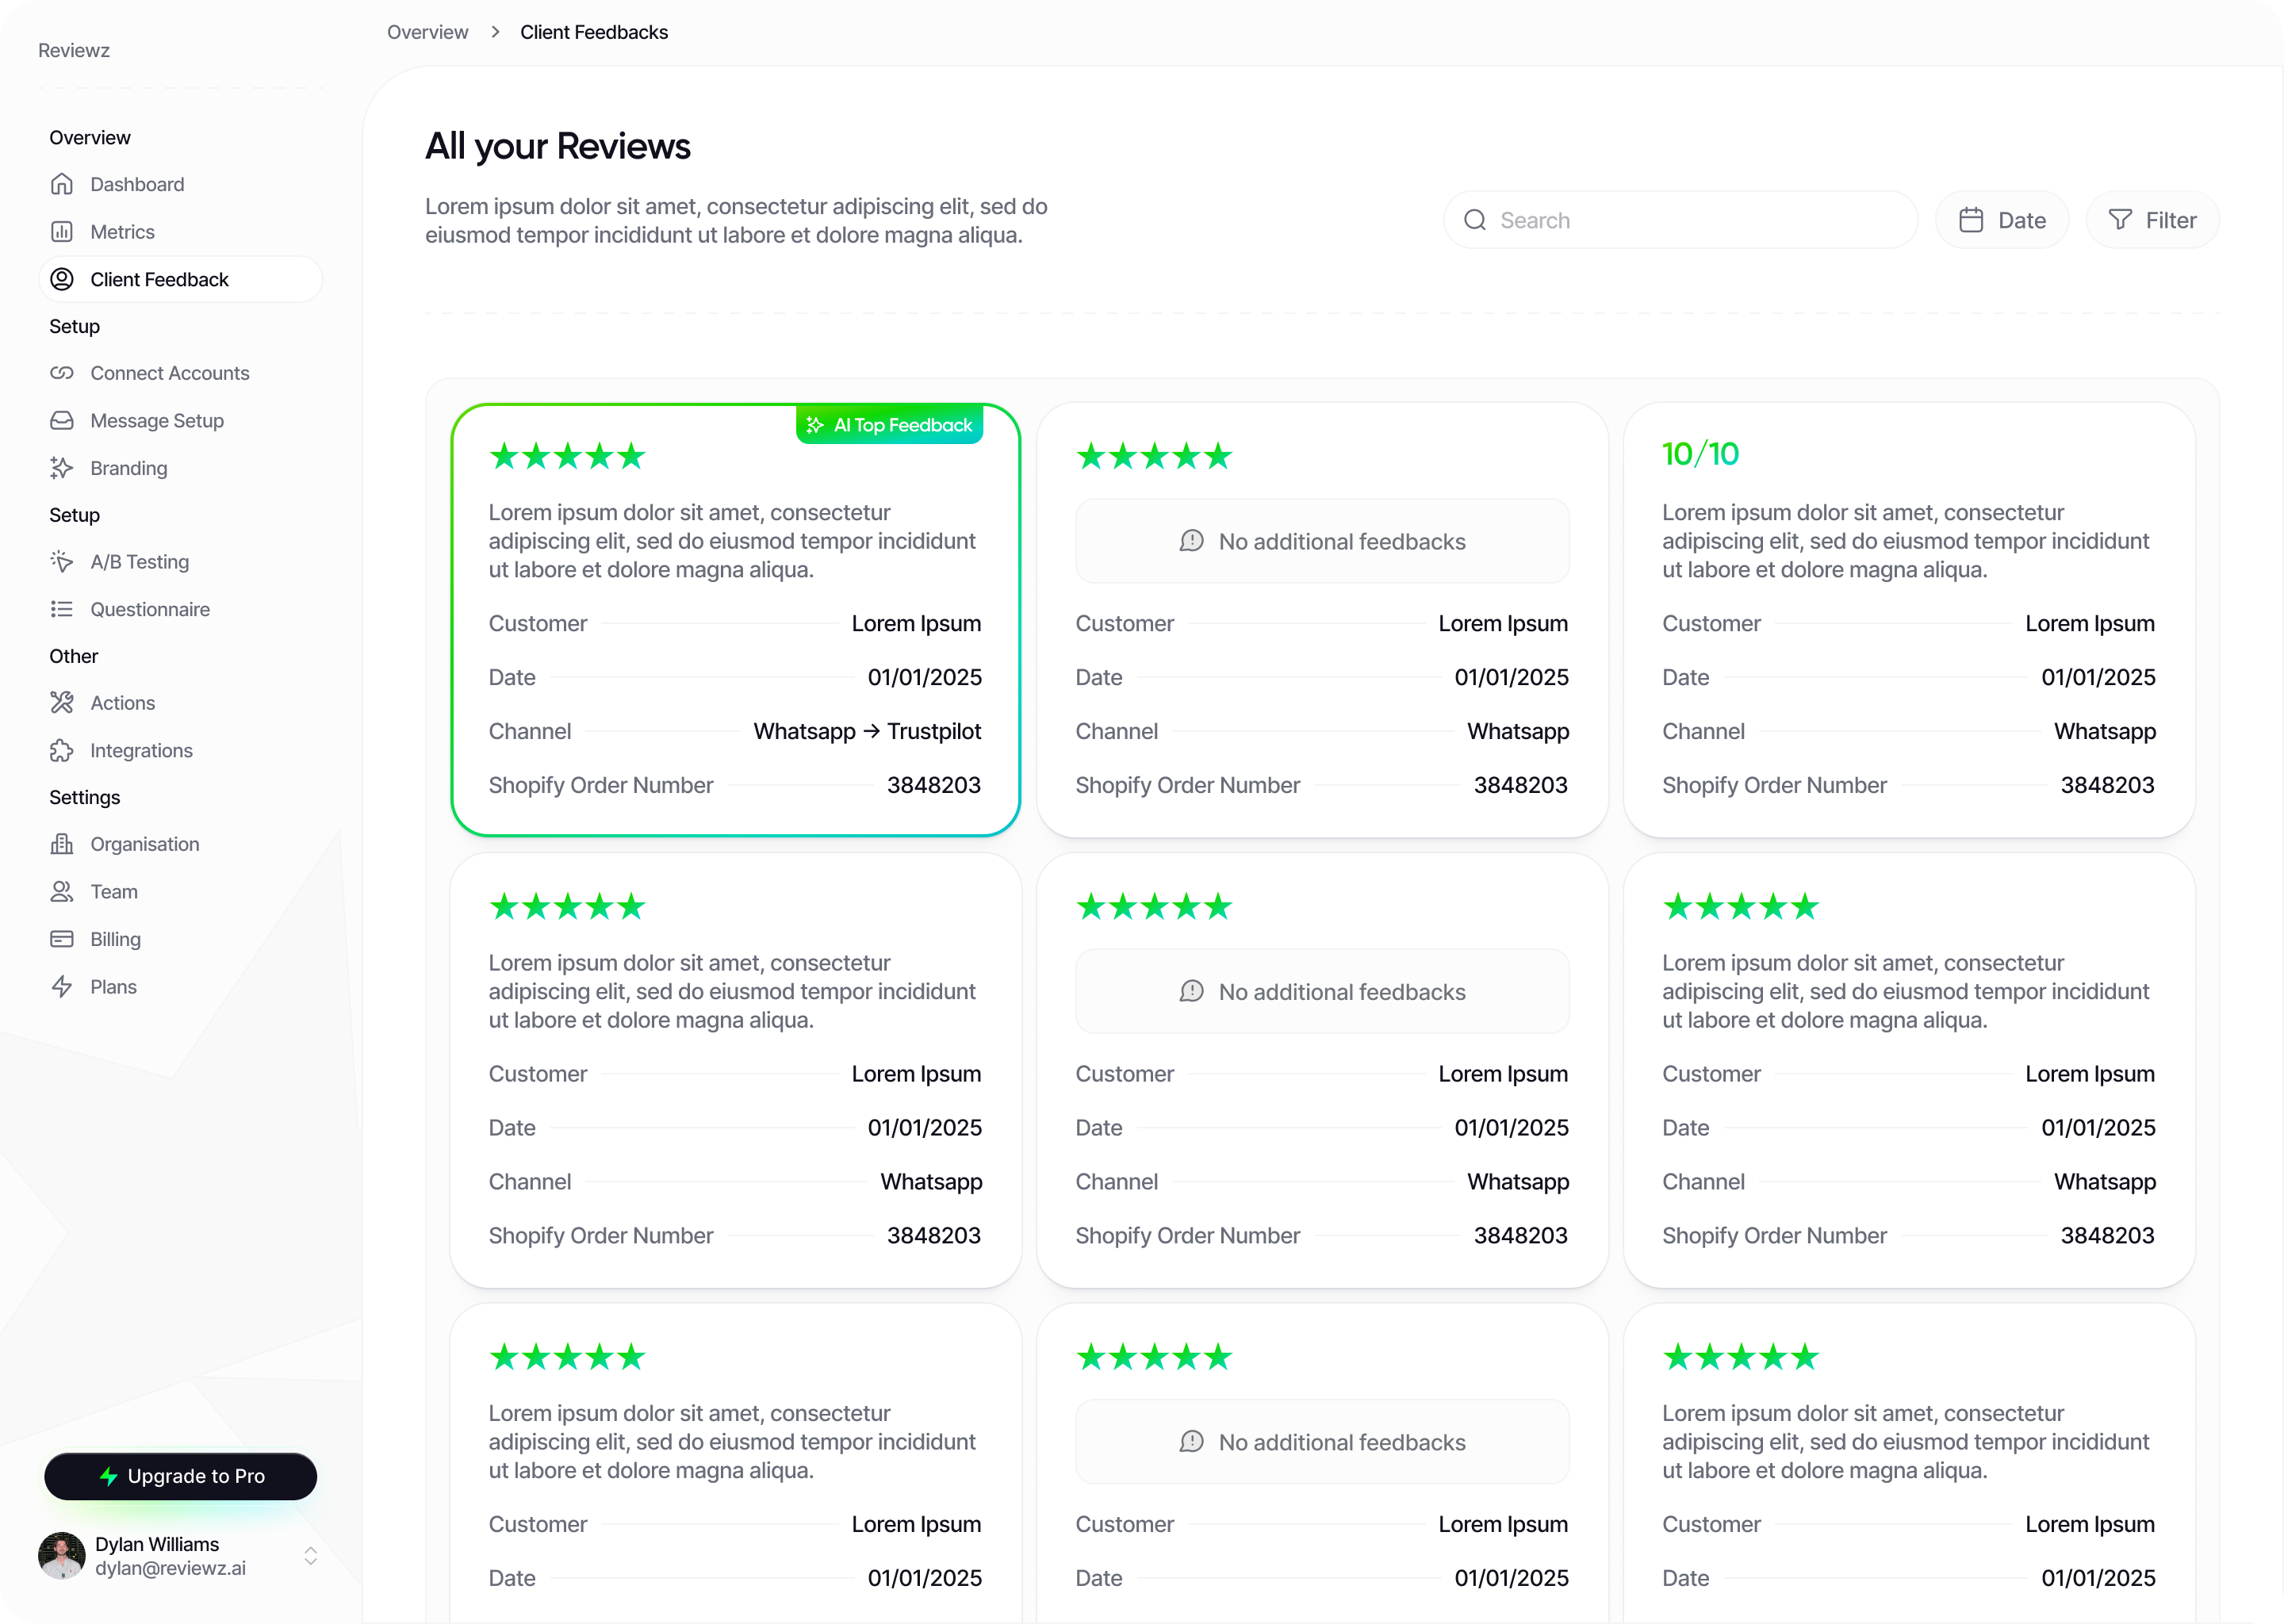Click the Billing card icon
The height and width of the screenshot is (1624, 2284).
(x=62, y=939)
